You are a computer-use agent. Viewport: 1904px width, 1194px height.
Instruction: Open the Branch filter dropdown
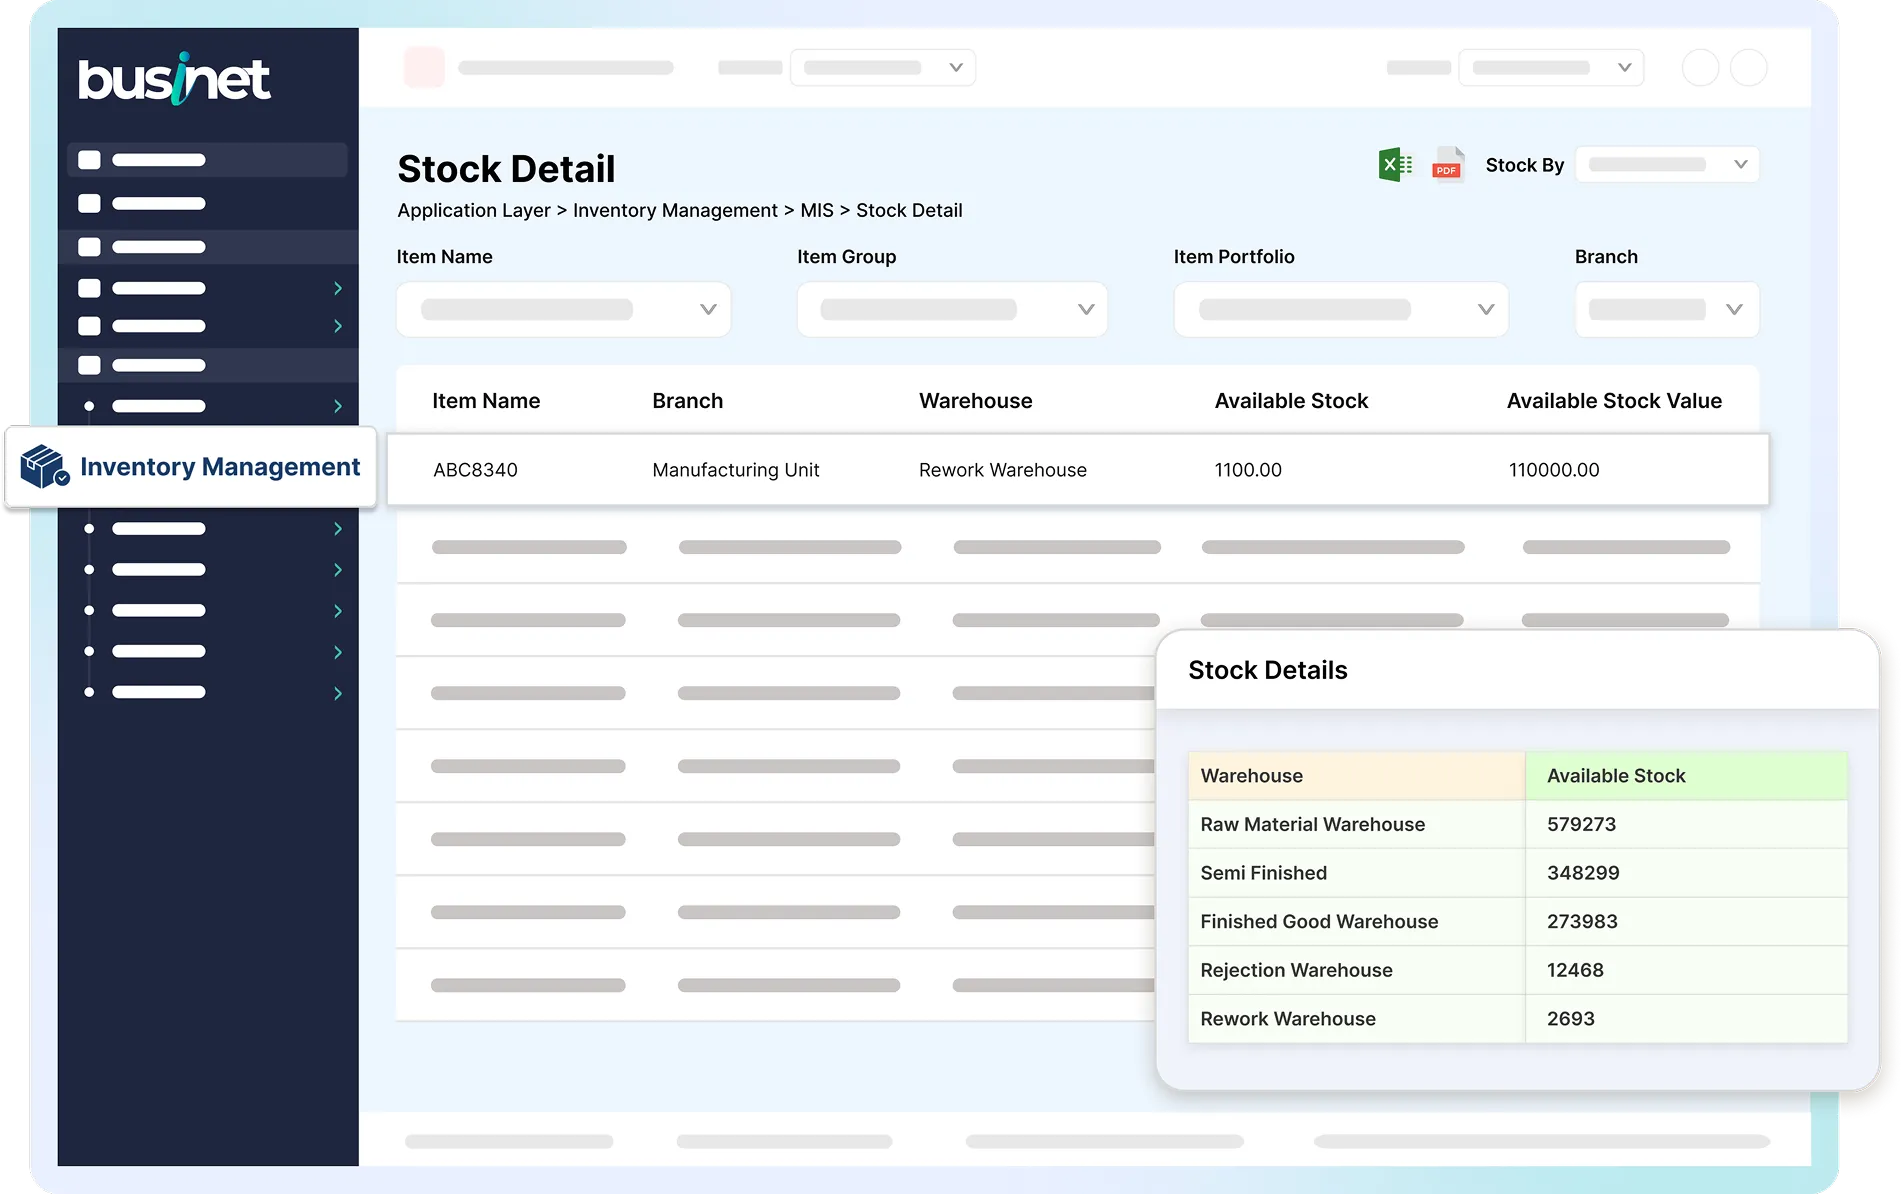tap(1667, 310)
